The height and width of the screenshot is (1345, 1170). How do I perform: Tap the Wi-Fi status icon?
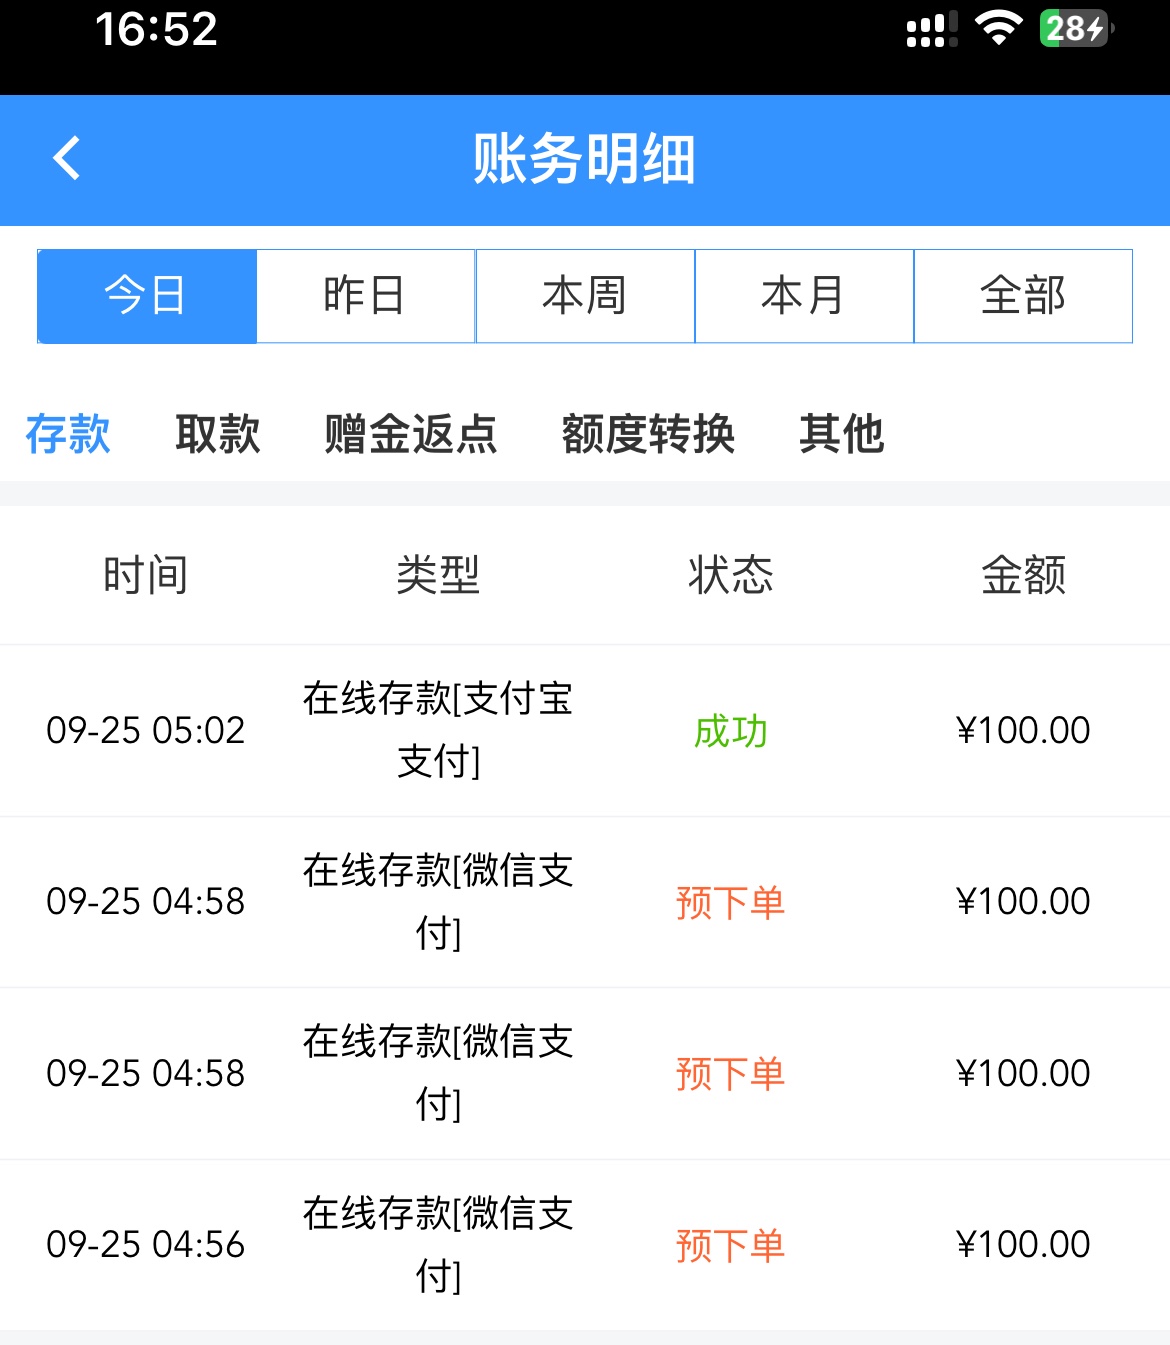pos(996,29)
